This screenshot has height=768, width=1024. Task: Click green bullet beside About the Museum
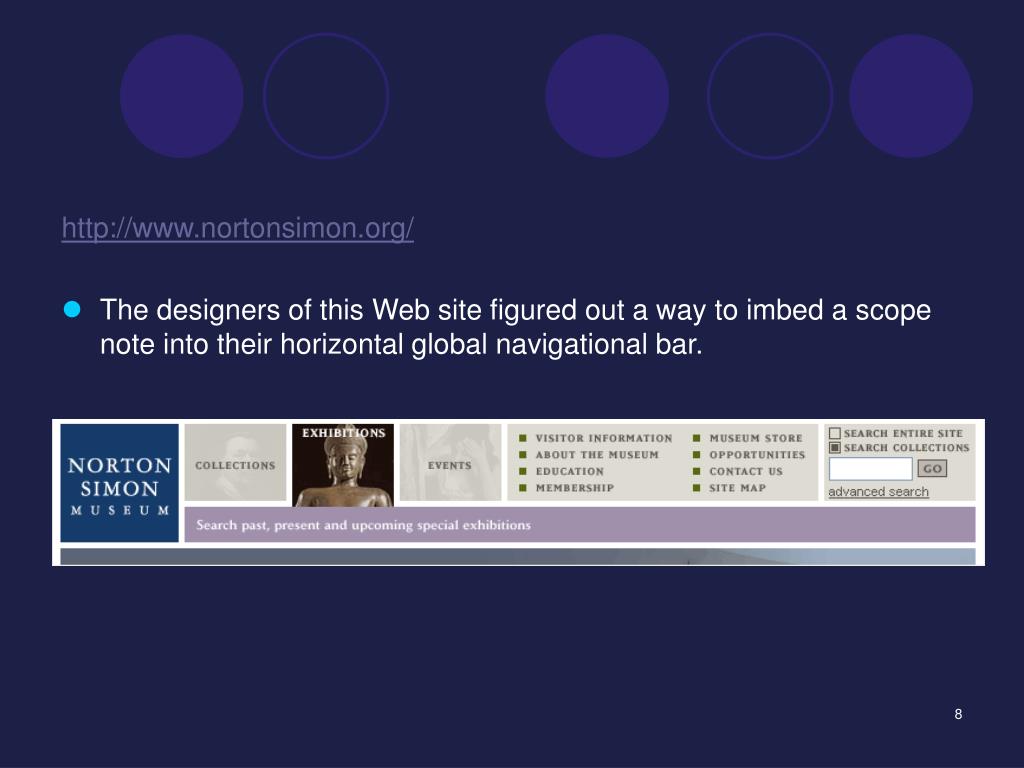522,455
